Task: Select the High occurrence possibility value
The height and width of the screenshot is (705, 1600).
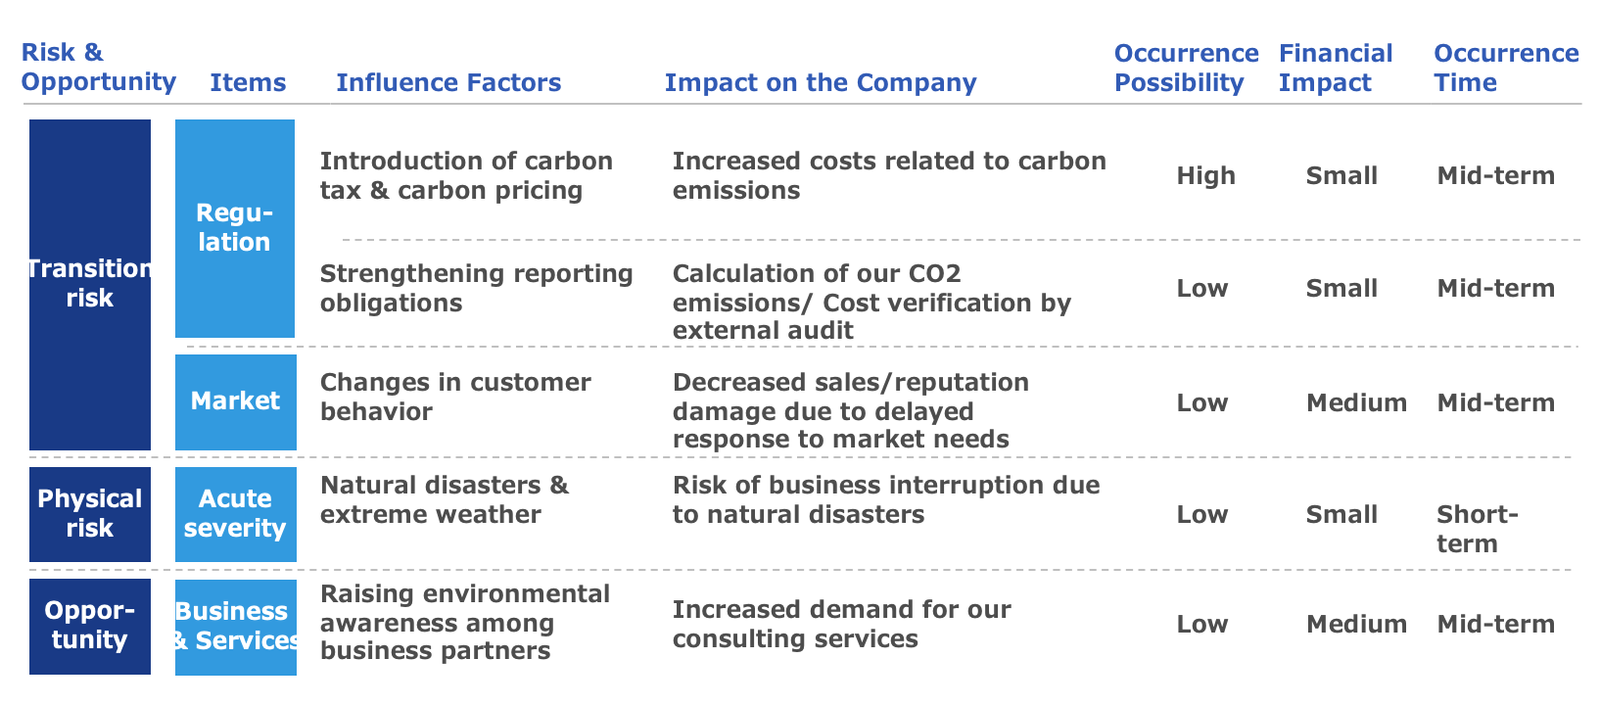Action: click(x=1206, y=176)
